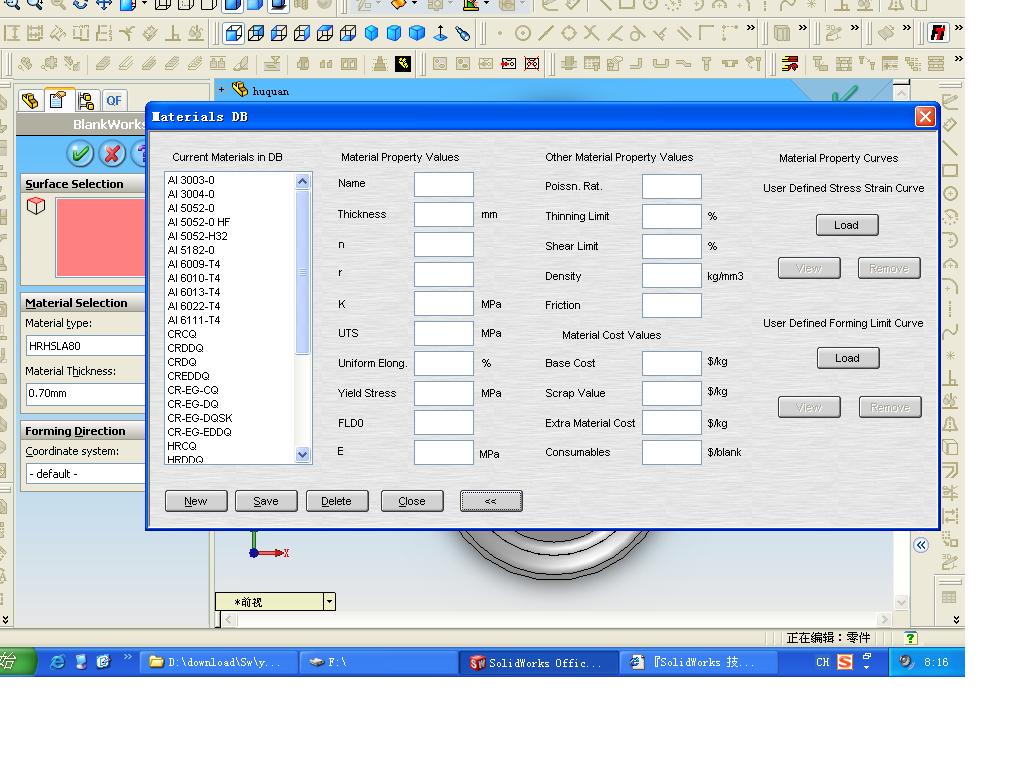This screenshot has height=768, width=1024.
Task: Click the cube icon beside surface selection box
Action: coord(36,206)
